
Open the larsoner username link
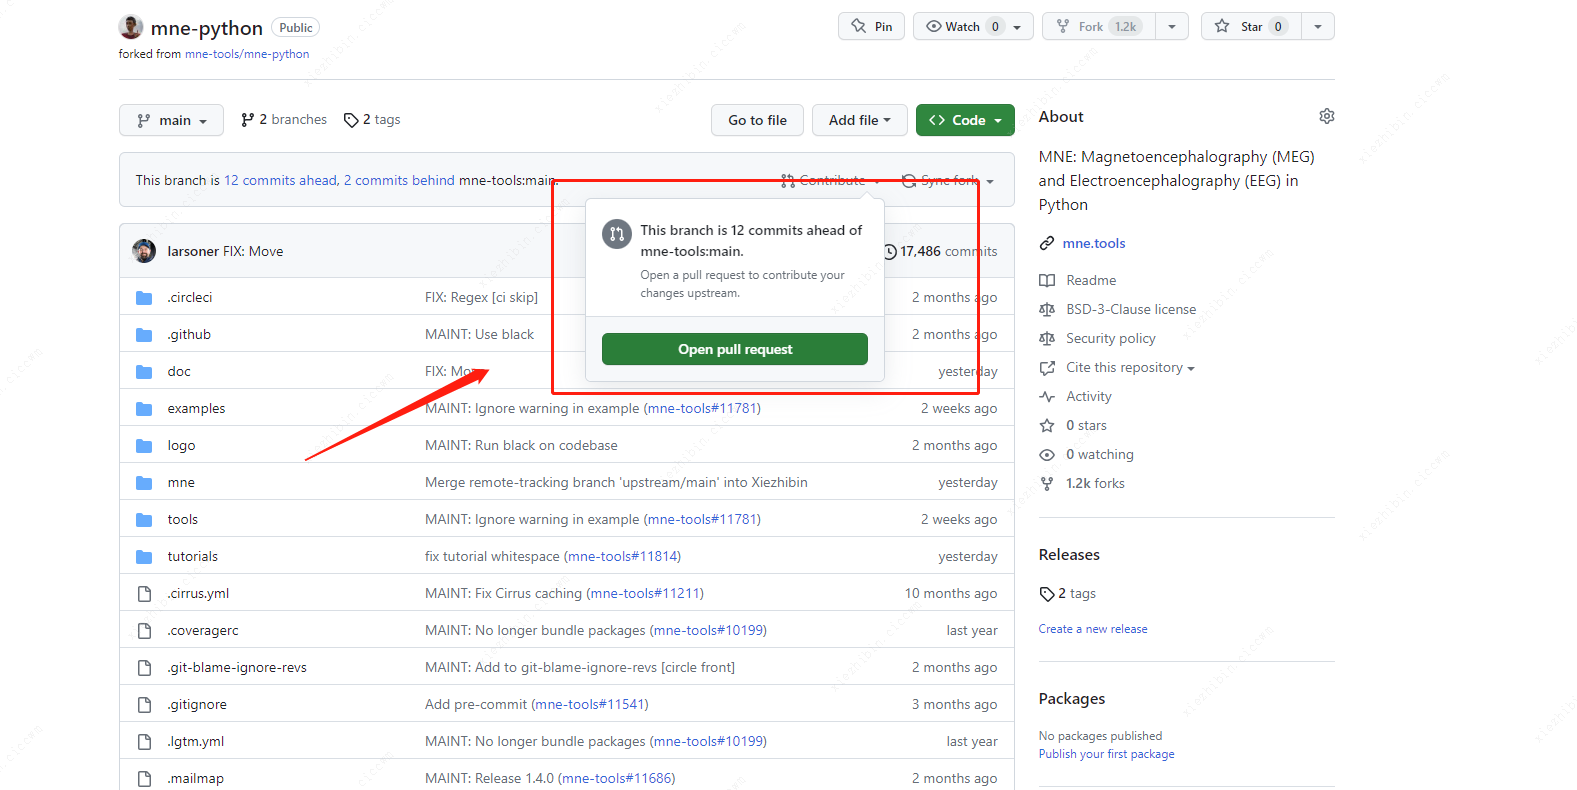193,251
